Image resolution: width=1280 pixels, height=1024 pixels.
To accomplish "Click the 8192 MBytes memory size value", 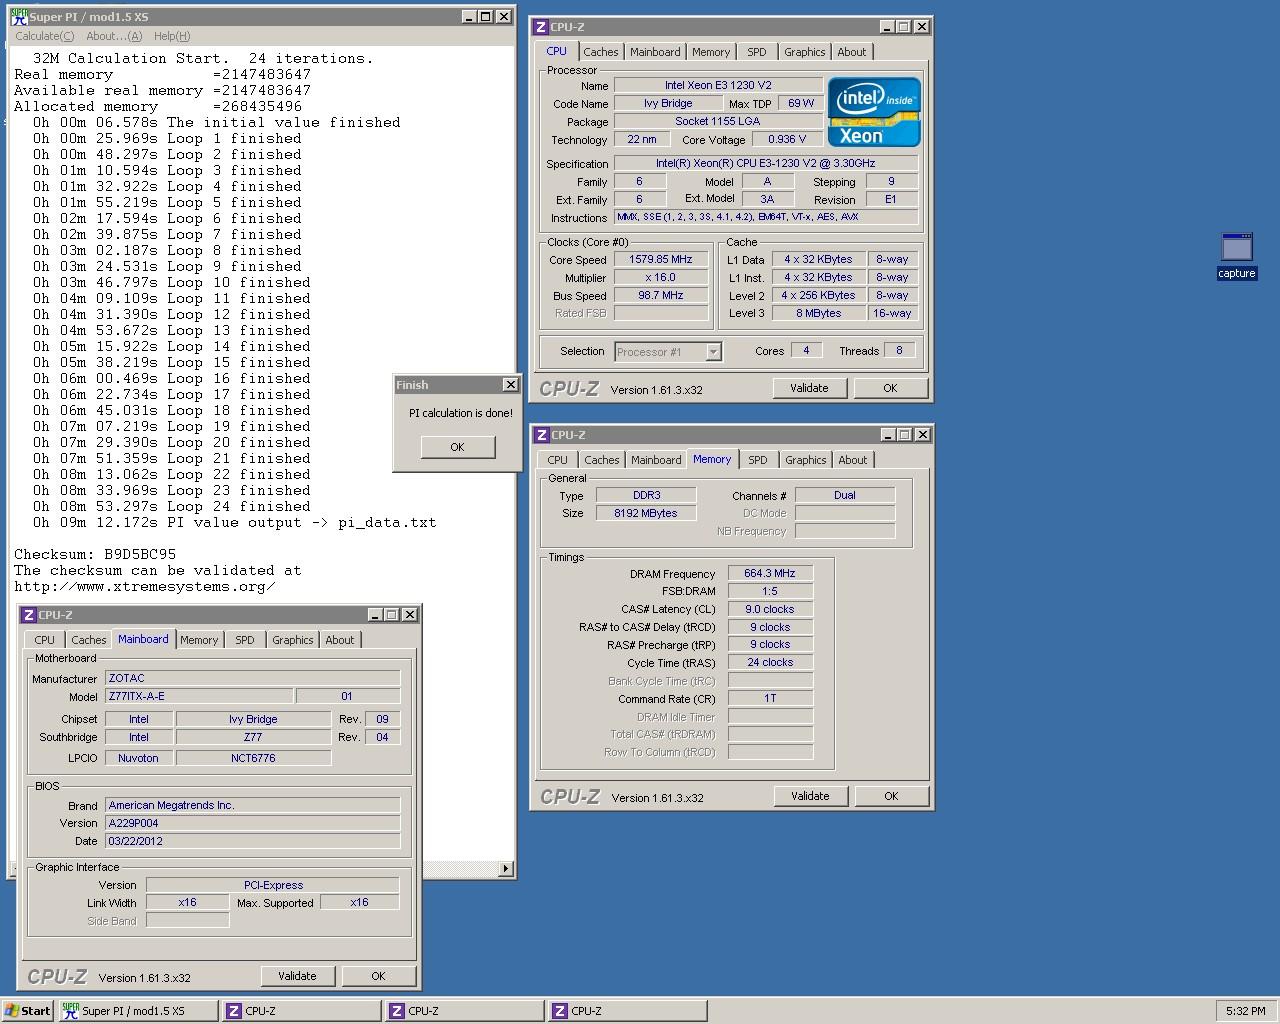I will tap(646, 513).
